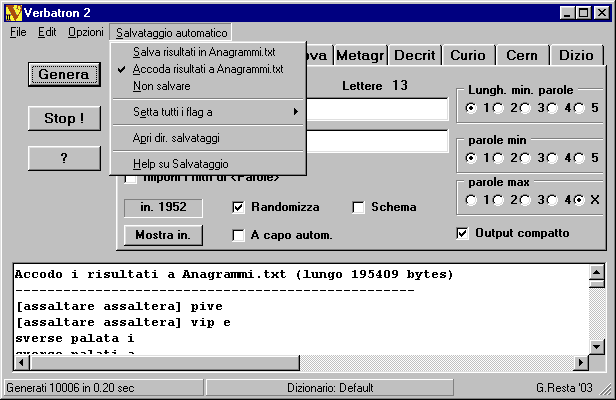The image size is (616, 400).
Task: Set parole min to 1
Action: (x=471, y=158)
